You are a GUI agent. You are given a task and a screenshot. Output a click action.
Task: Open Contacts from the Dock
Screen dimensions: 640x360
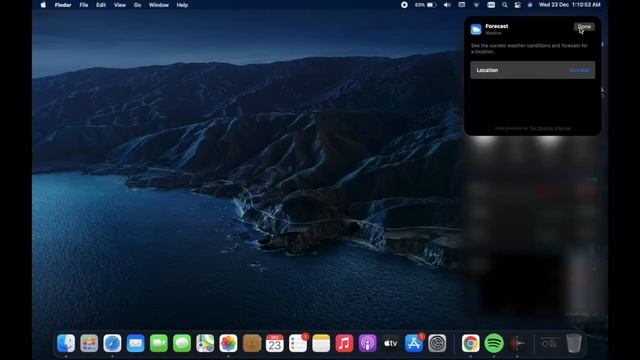click(x=251, y=343)
